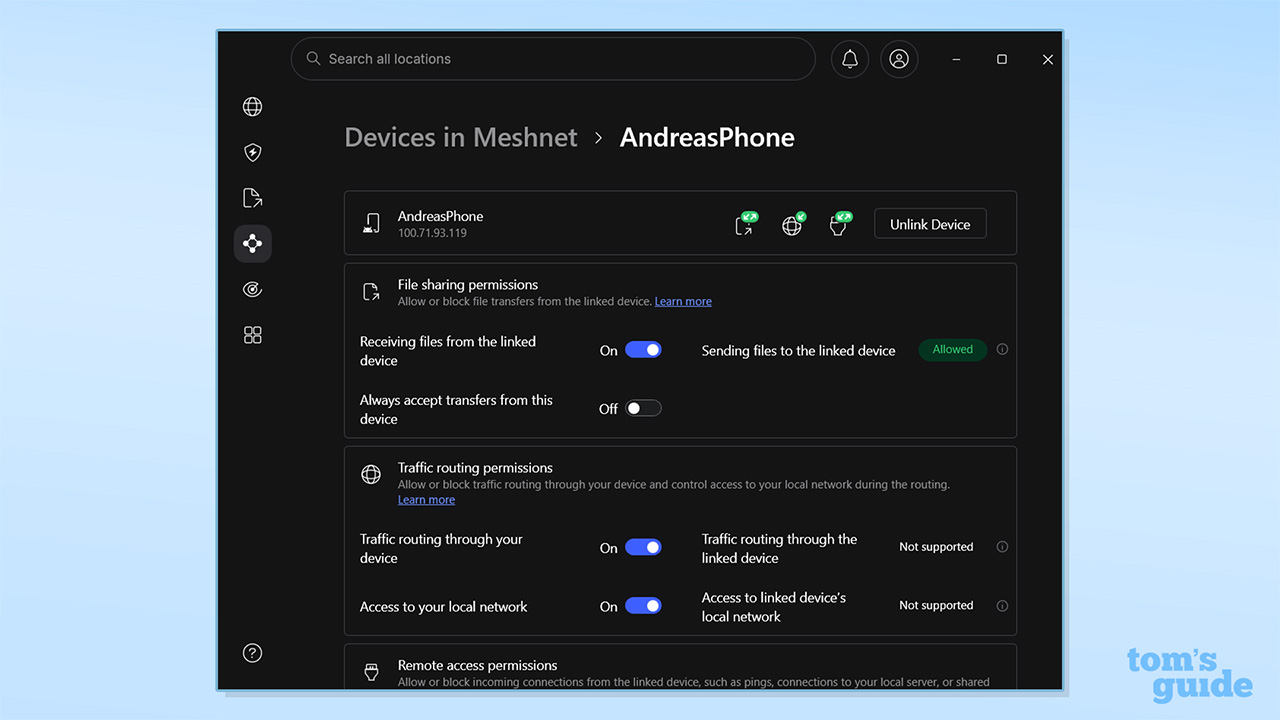Click Devices in Meshnet breadcrumb
Image resolution: width=1280 pixels, height=720 pixels.
[x=460, y=137]
